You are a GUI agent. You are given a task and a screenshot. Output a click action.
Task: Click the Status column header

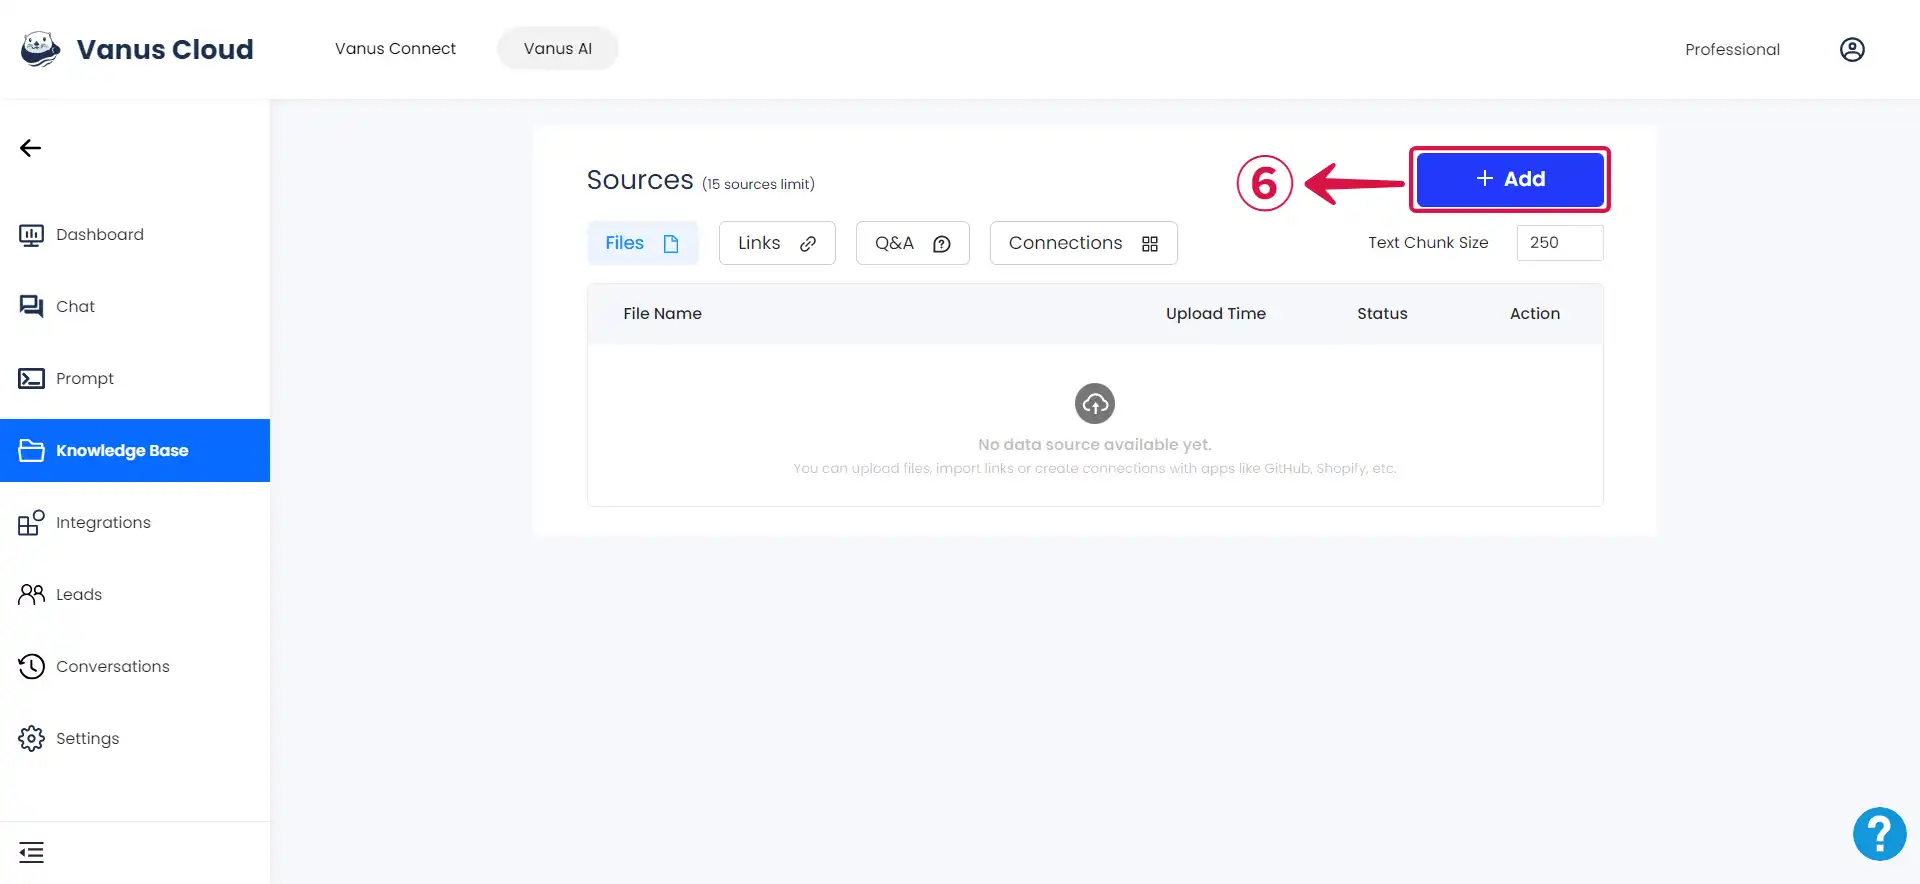click(x=1382, y=314)
